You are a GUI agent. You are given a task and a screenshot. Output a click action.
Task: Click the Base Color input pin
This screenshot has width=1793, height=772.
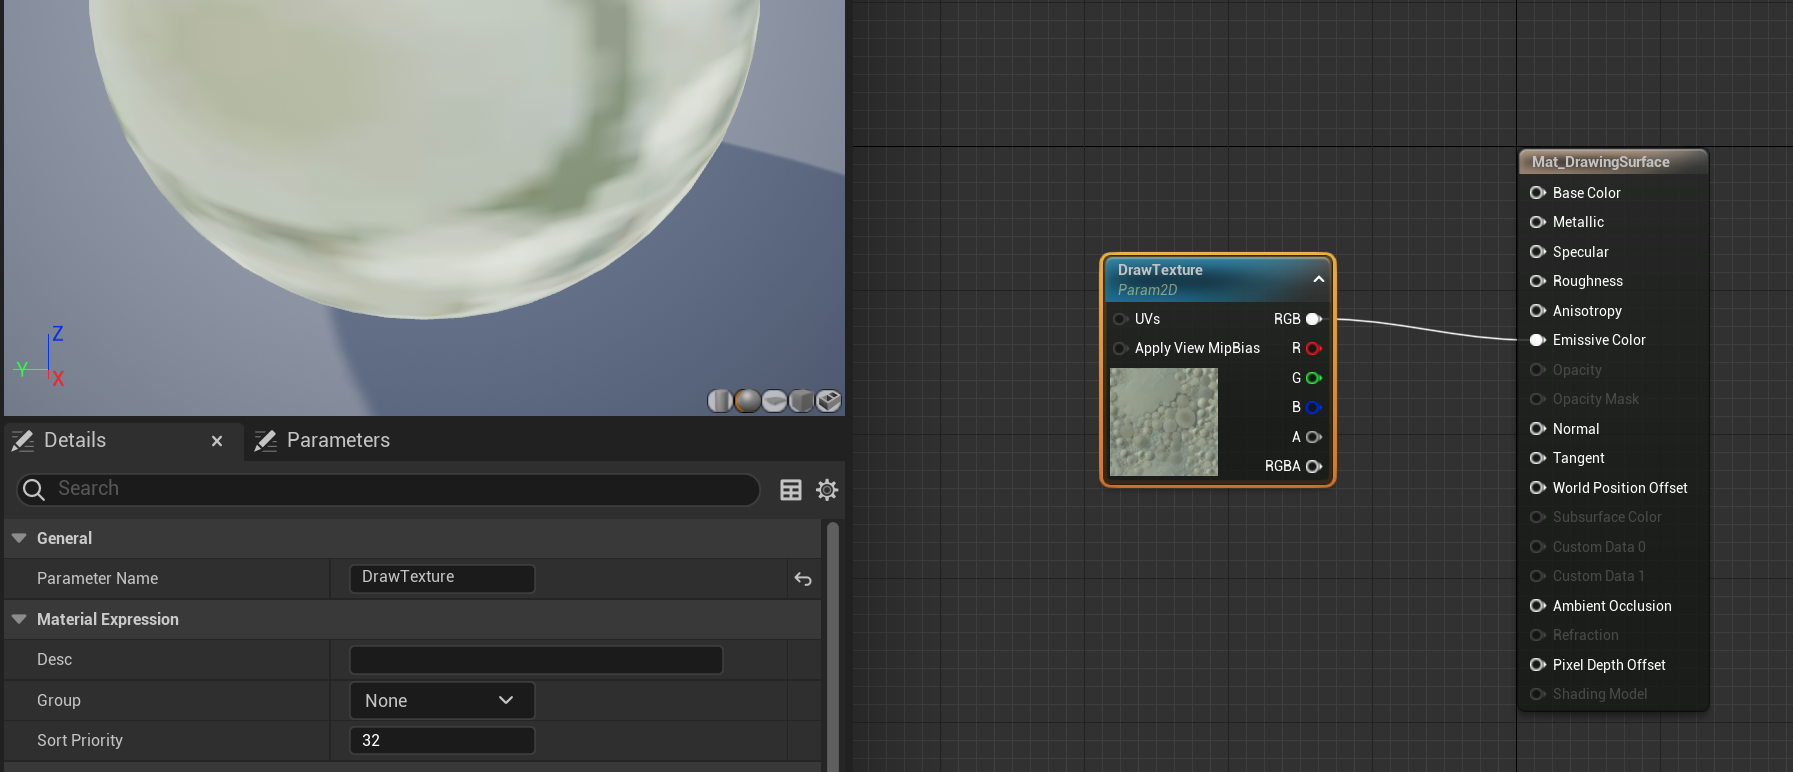[1538, 193]
